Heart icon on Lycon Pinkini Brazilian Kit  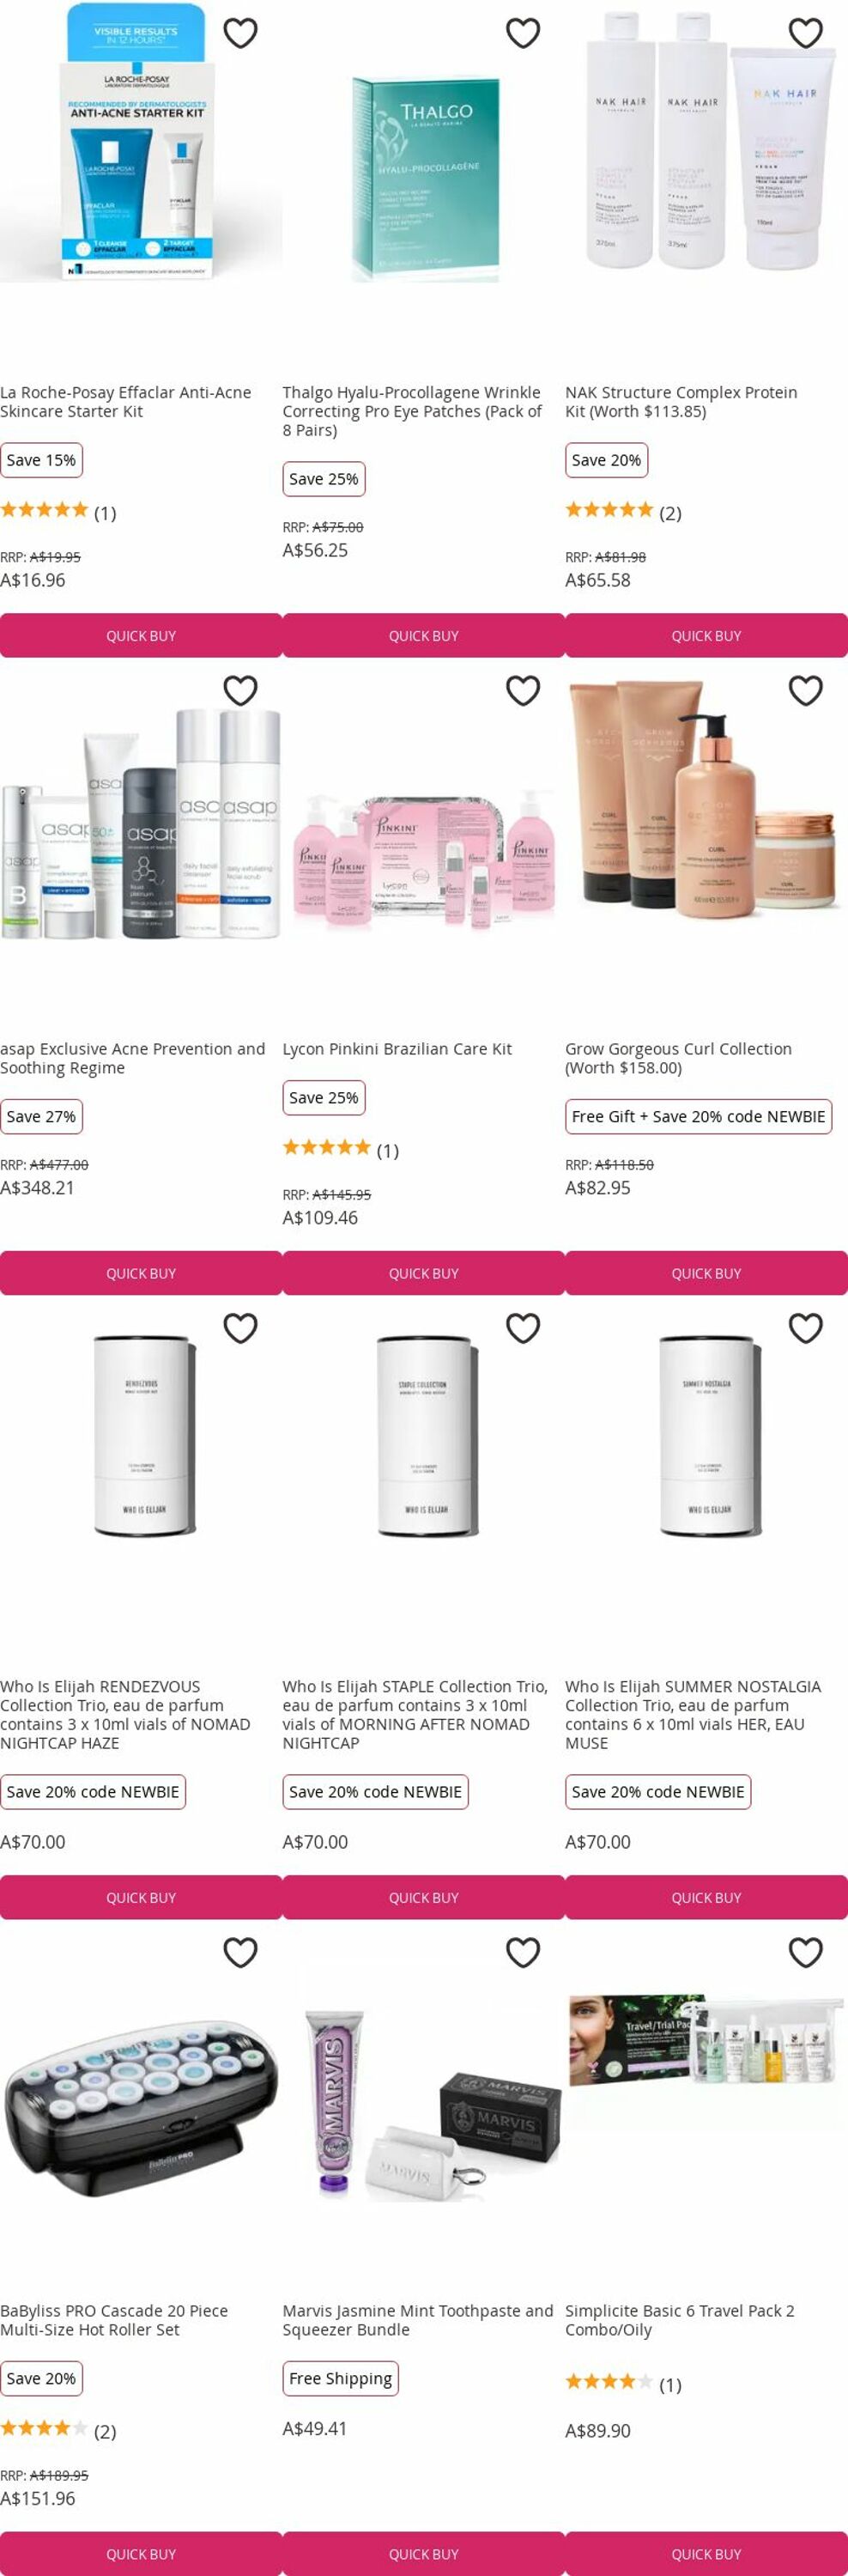click(523, 690)
